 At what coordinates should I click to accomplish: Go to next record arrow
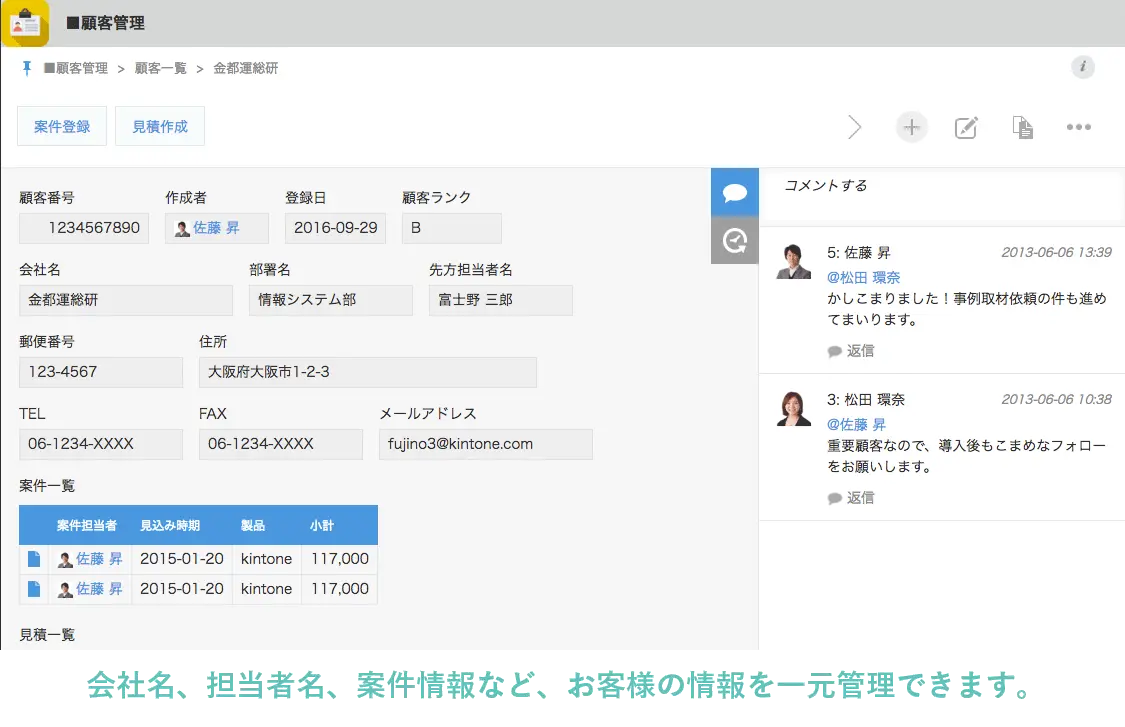click(854, 127)
